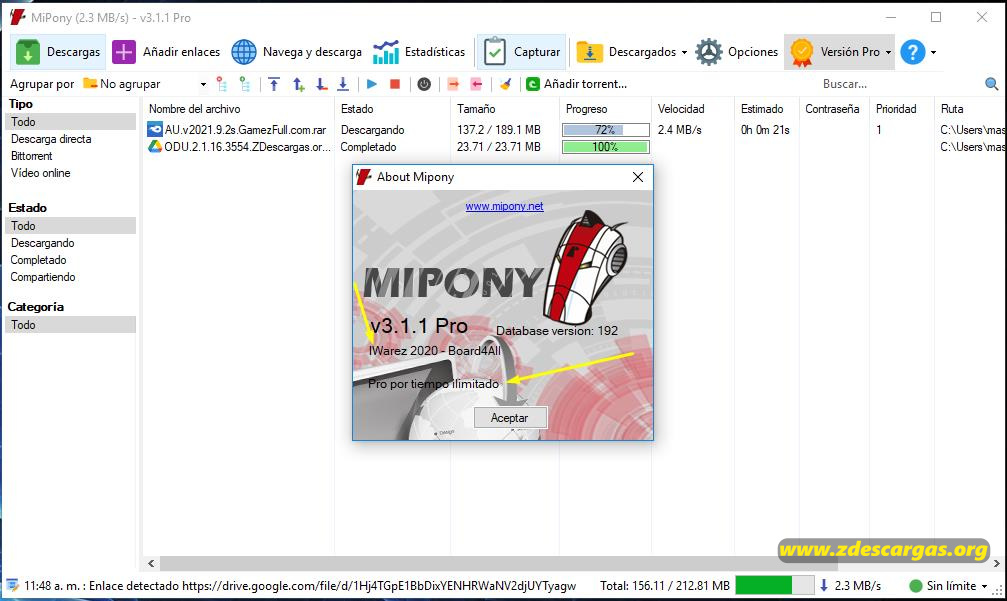The image size is (1007, 601).
Task: Select Todo under Tipo
Action: (x=71, y=121)
